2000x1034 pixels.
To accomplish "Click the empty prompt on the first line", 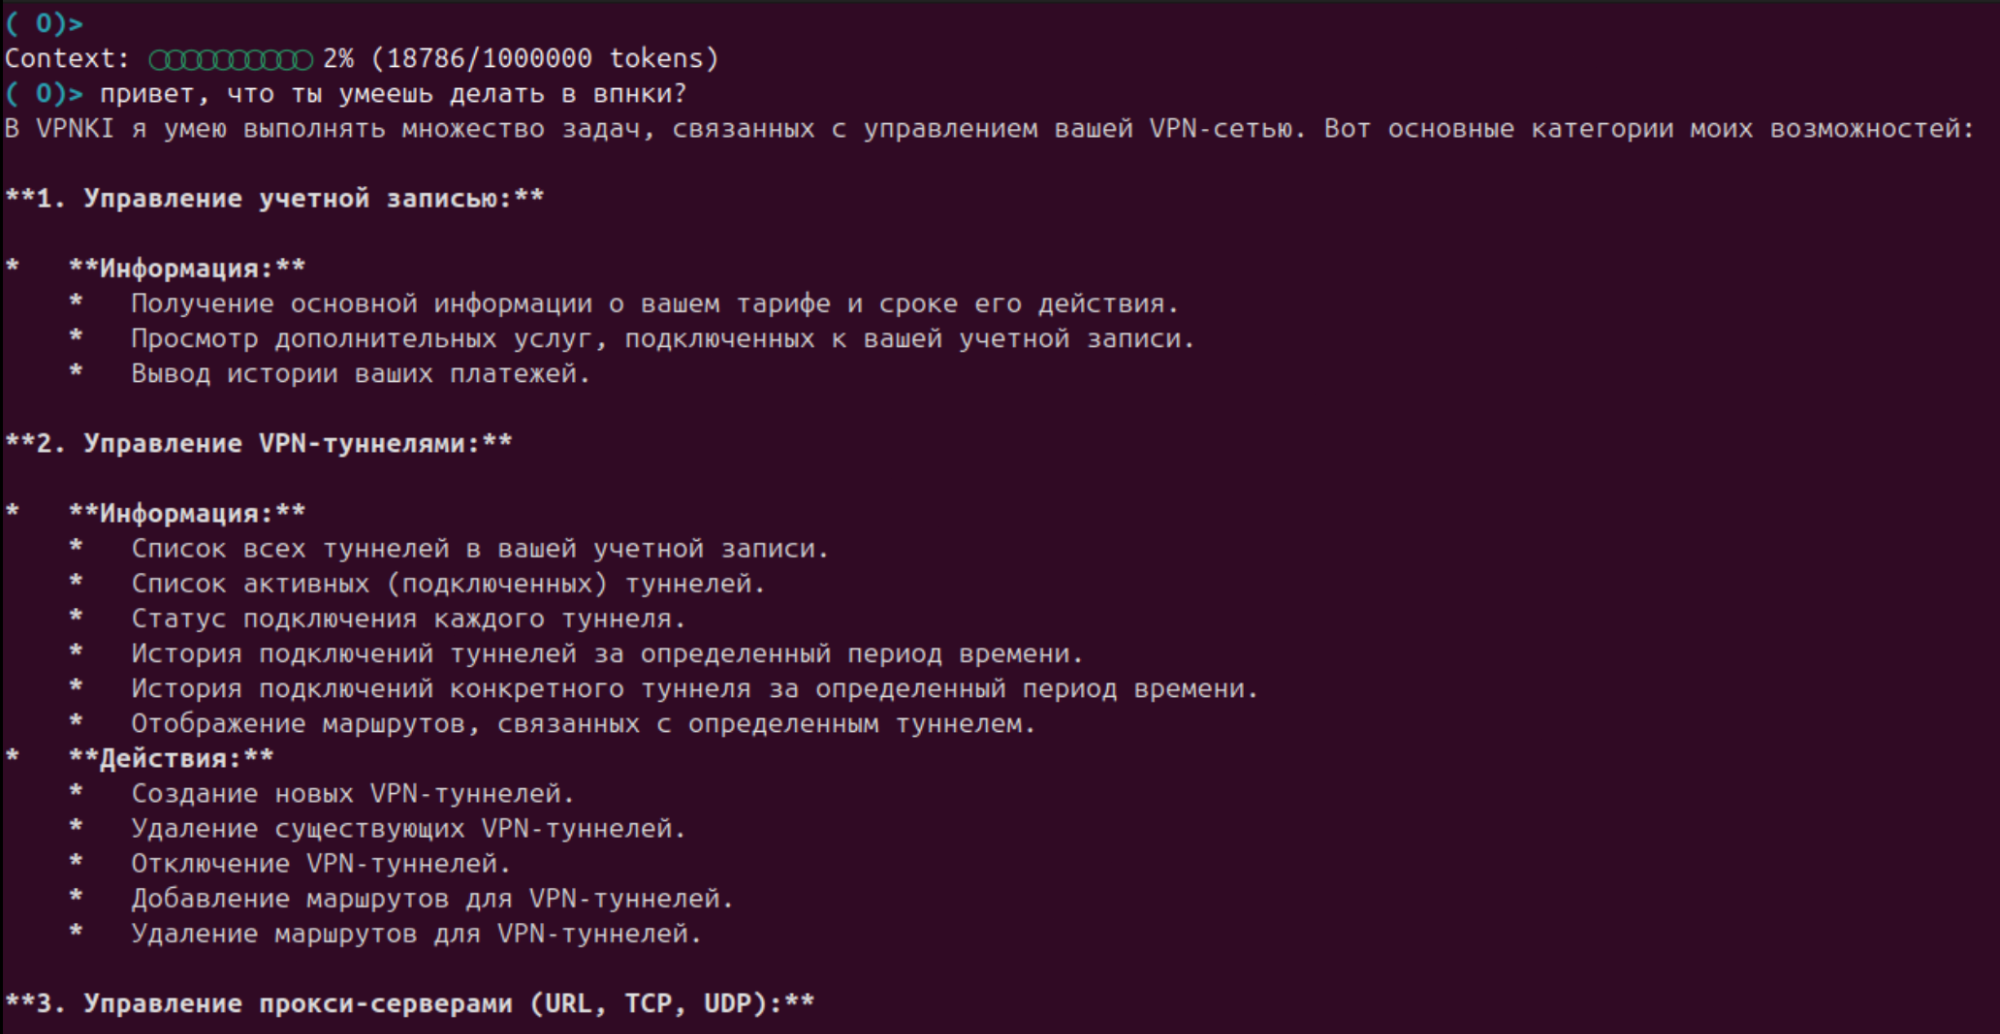I will tap(44, 23).
